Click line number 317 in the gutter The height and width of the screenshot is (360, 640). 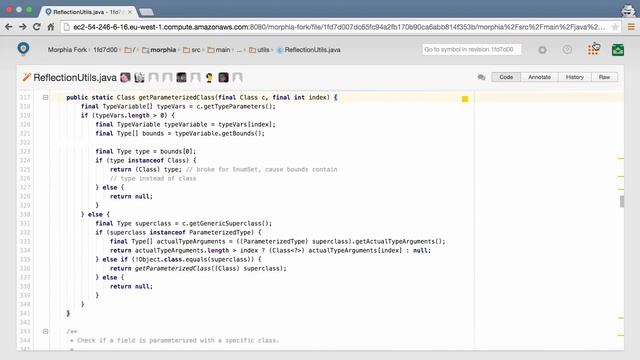[25, 97]
